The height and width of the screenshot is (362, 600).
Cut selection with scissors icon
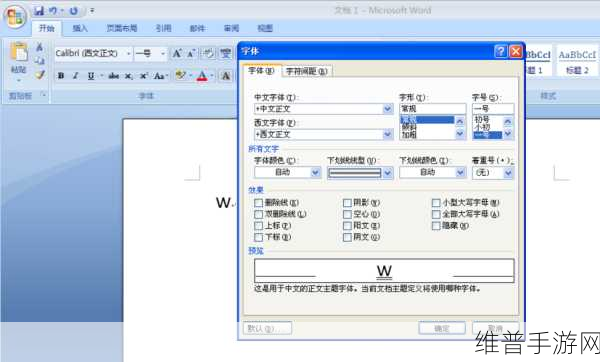point(39,47)
